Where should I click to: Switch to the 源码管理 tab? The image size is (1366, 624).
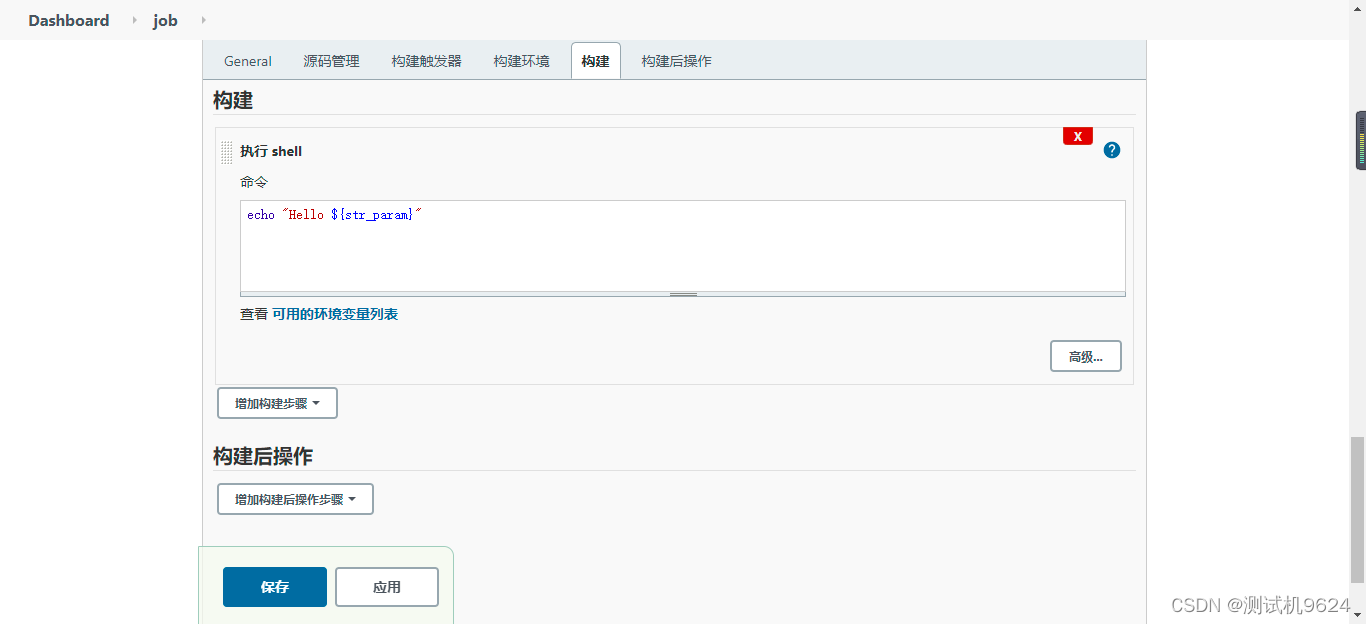pos(332,61)
